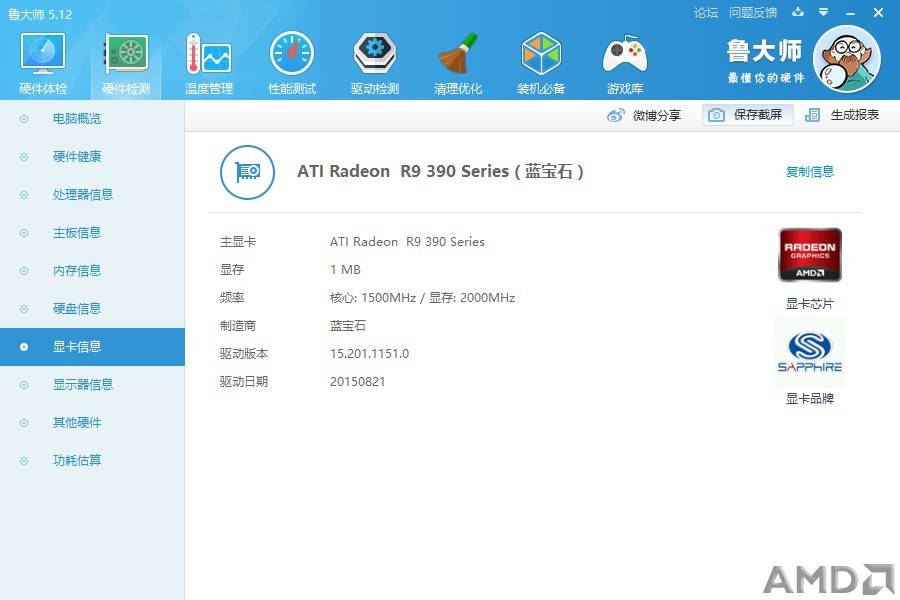Open 装机必备 essential software
This screenshot has width=900, height=600.
[x=541, y=63]
